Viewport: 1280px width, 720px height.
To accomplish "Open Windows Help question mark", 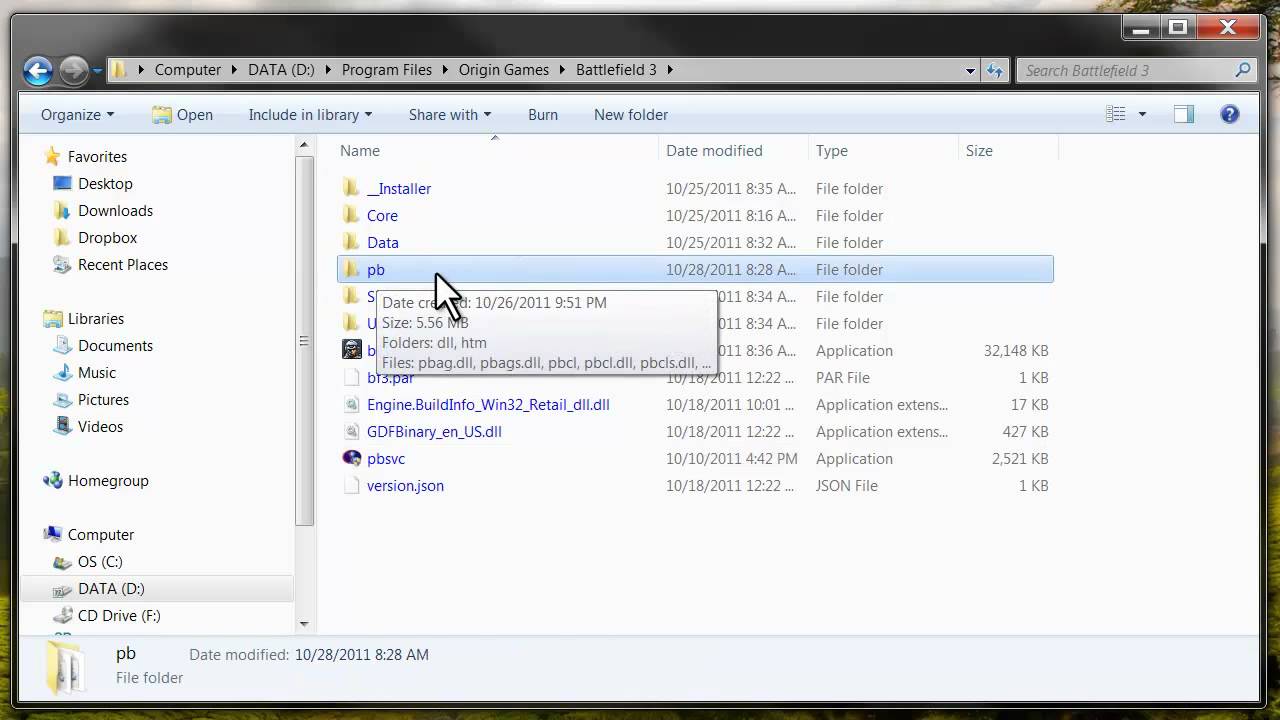I will [x=1230, y=114].
